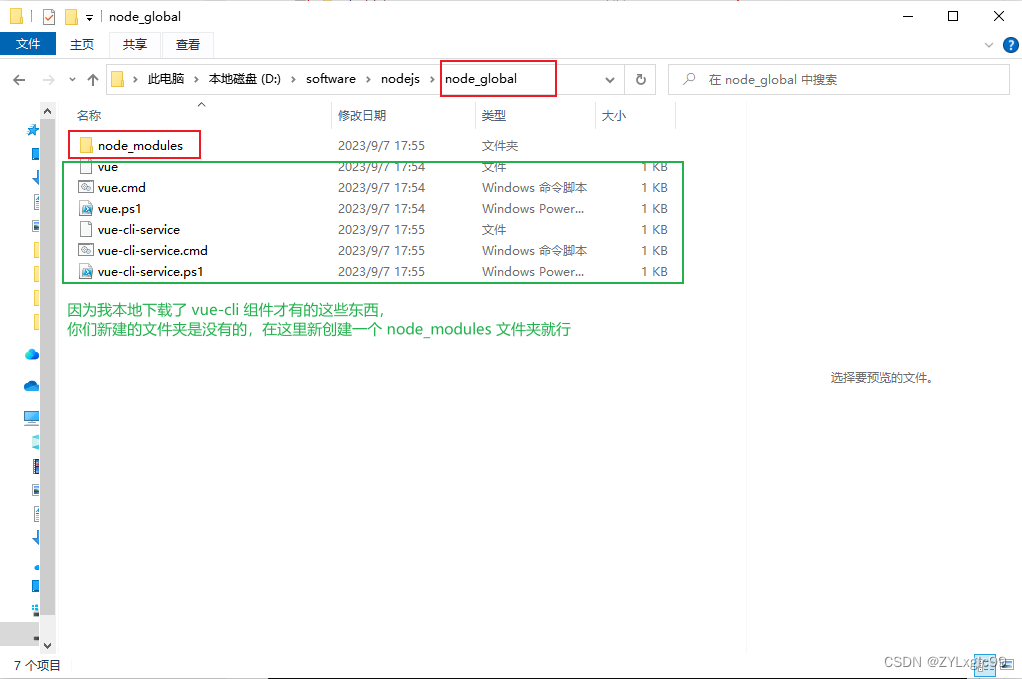Screen dimensions: 1022x679
Task: Select the vue-cli-service.cmd file icon
Action: tap(86, 250)
